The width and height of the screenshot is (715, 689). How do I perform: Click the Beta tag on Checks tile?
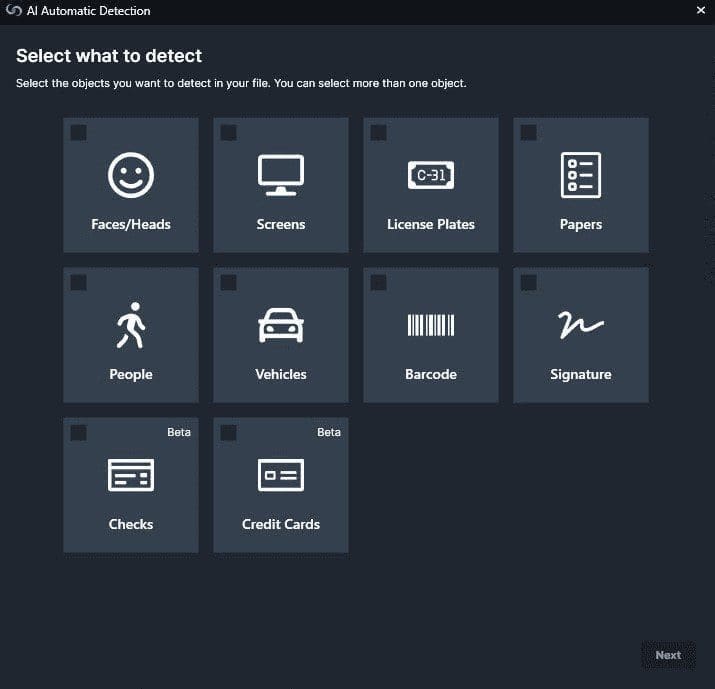(x=179, y=432)
